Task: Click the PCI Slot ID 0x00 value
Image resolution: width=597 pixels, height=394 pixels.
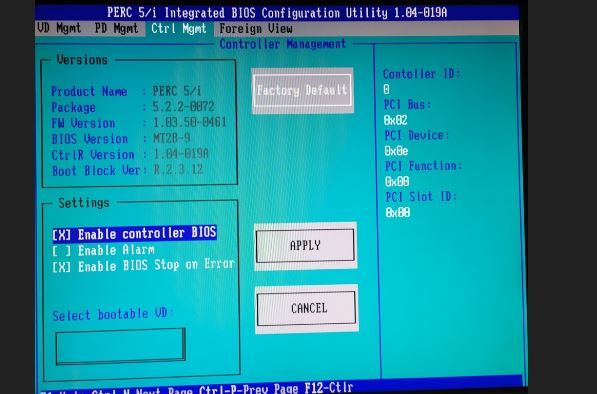Action: click(398, 212)
